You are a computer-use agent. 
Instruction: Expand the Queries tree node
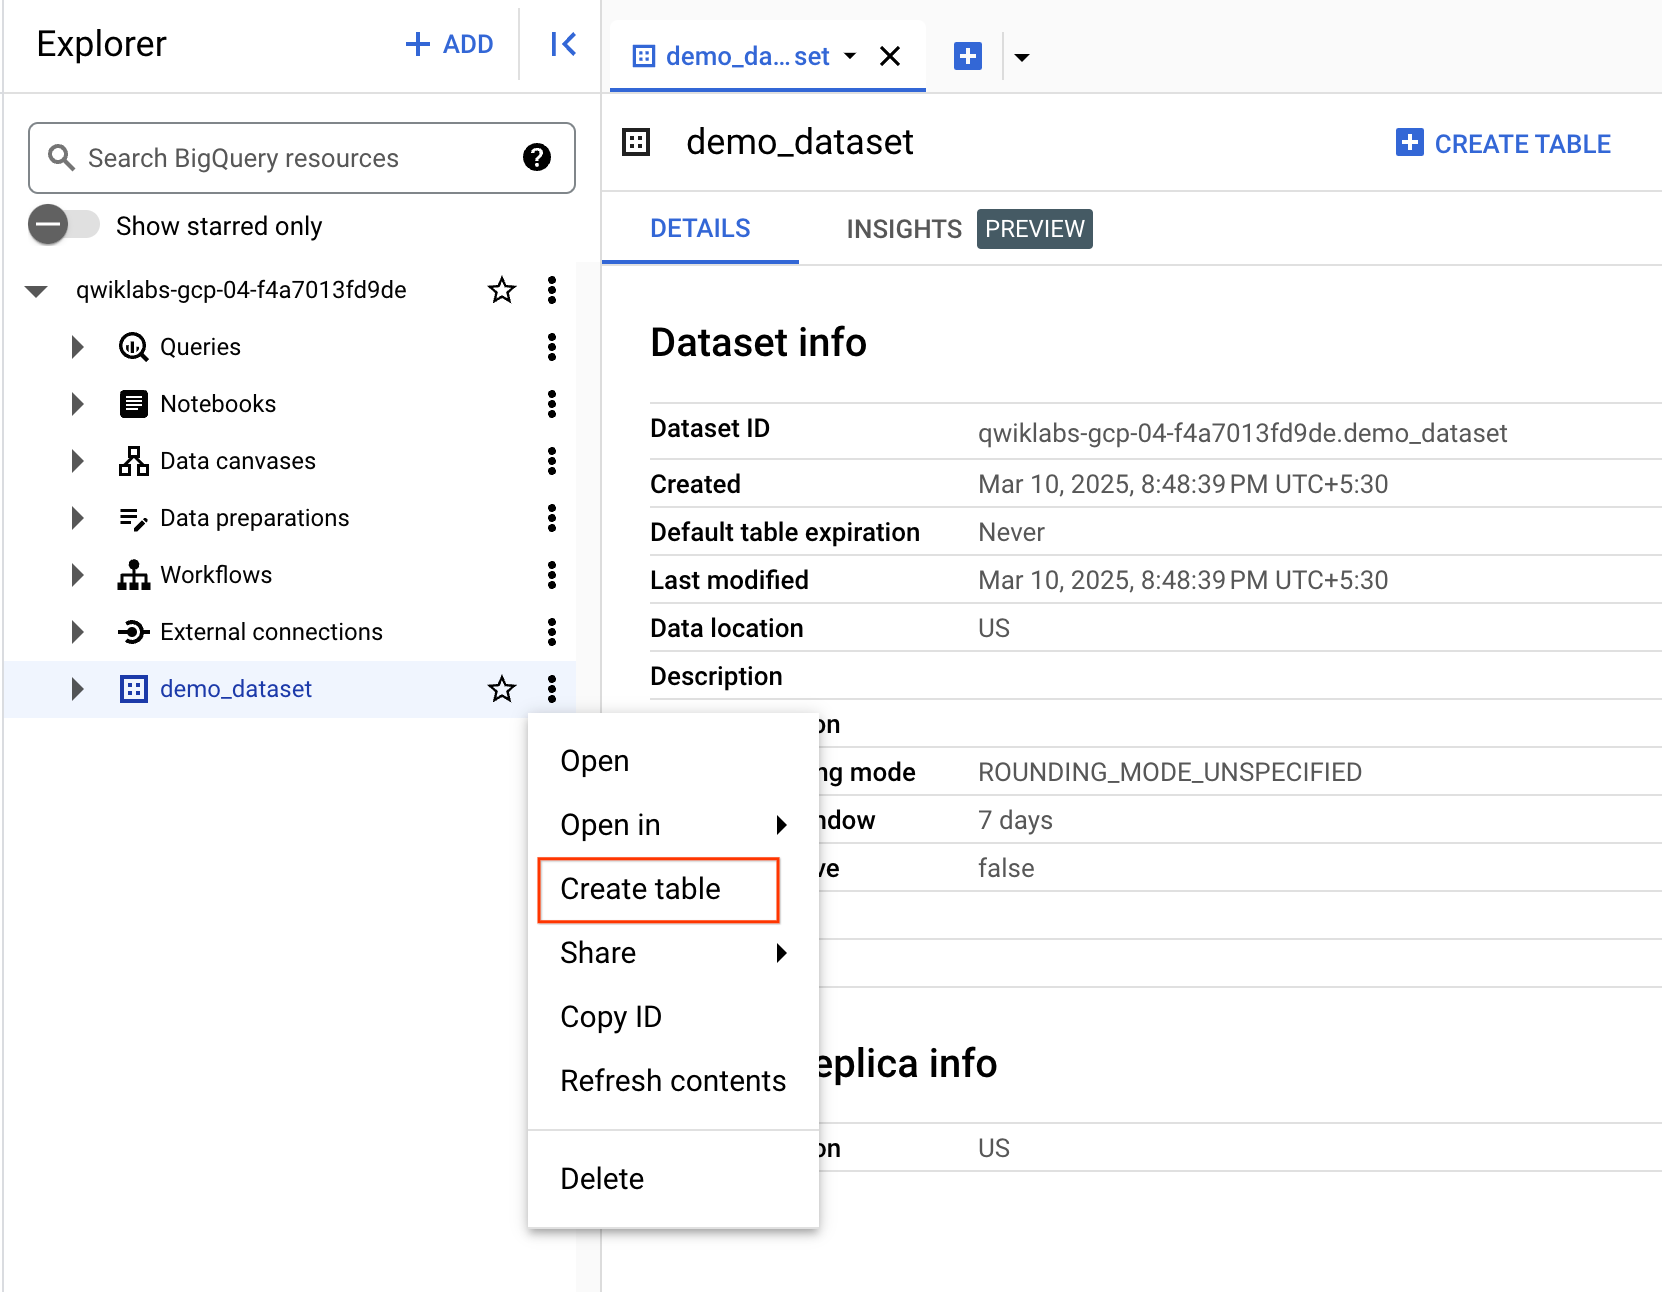78,347
